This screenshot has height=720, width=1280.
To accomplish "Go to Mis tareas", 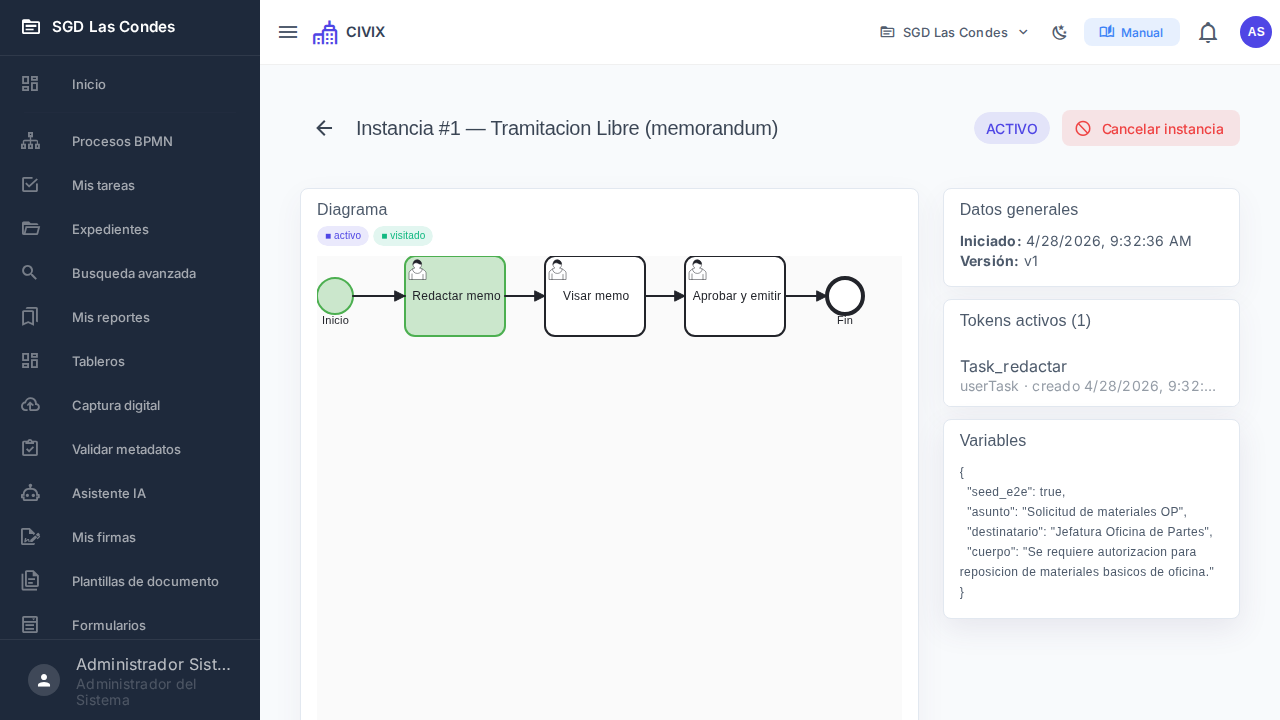I will [130, 185].
